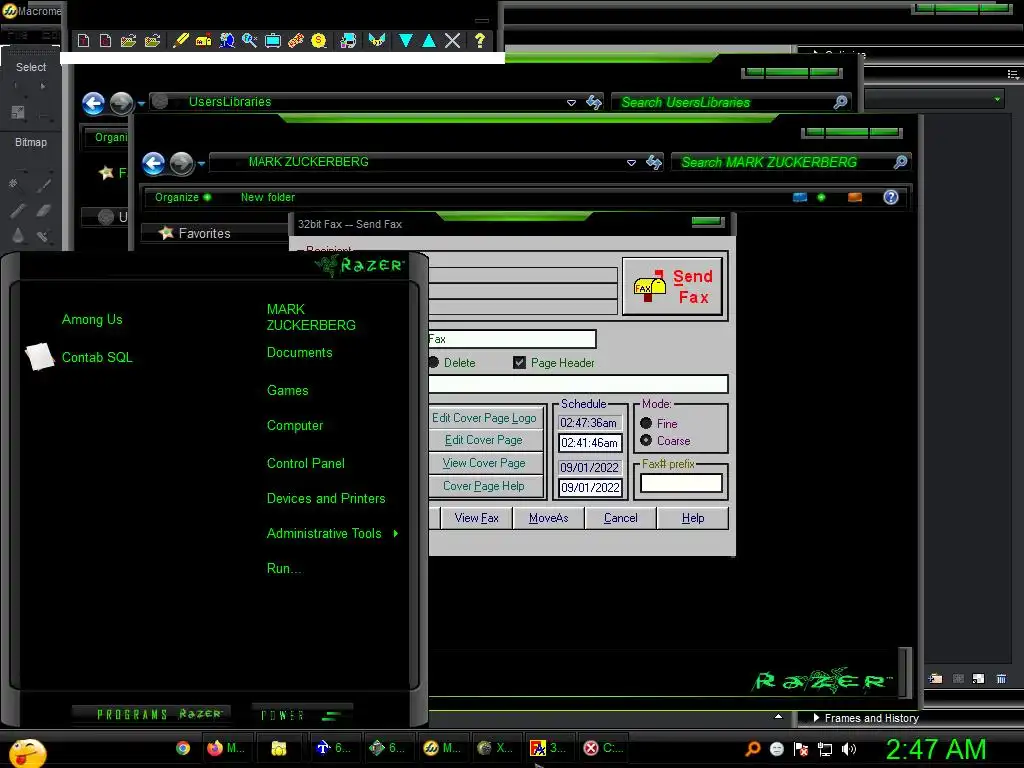
Task: Open the UsersLibraries address dropdown arrow
Action: (x=571, y=103)
